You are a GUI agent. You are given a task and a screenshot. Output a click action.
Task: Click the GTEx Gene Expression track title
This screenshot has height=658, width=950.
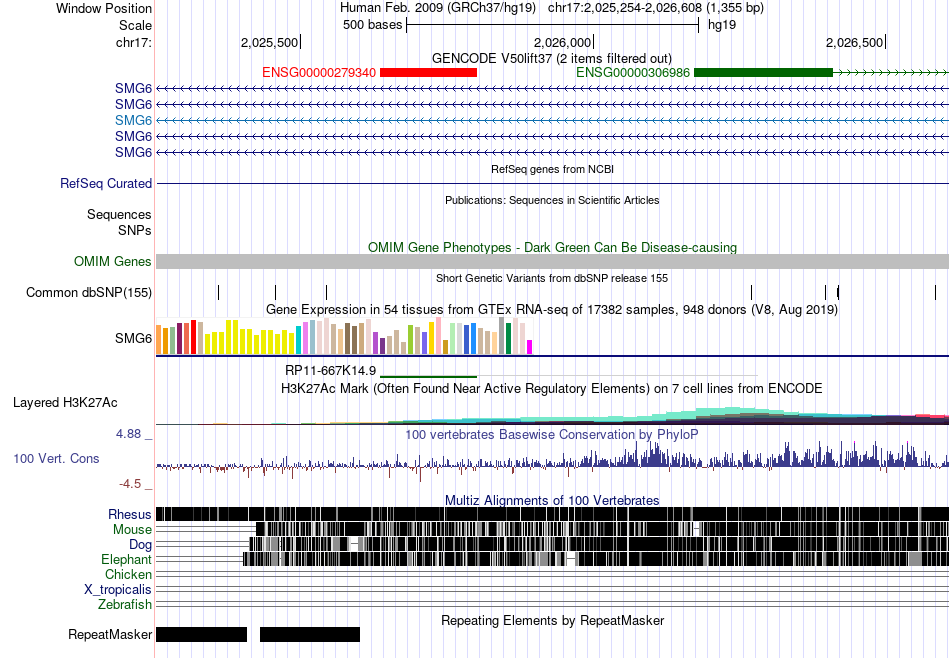(x=552, y=310)
